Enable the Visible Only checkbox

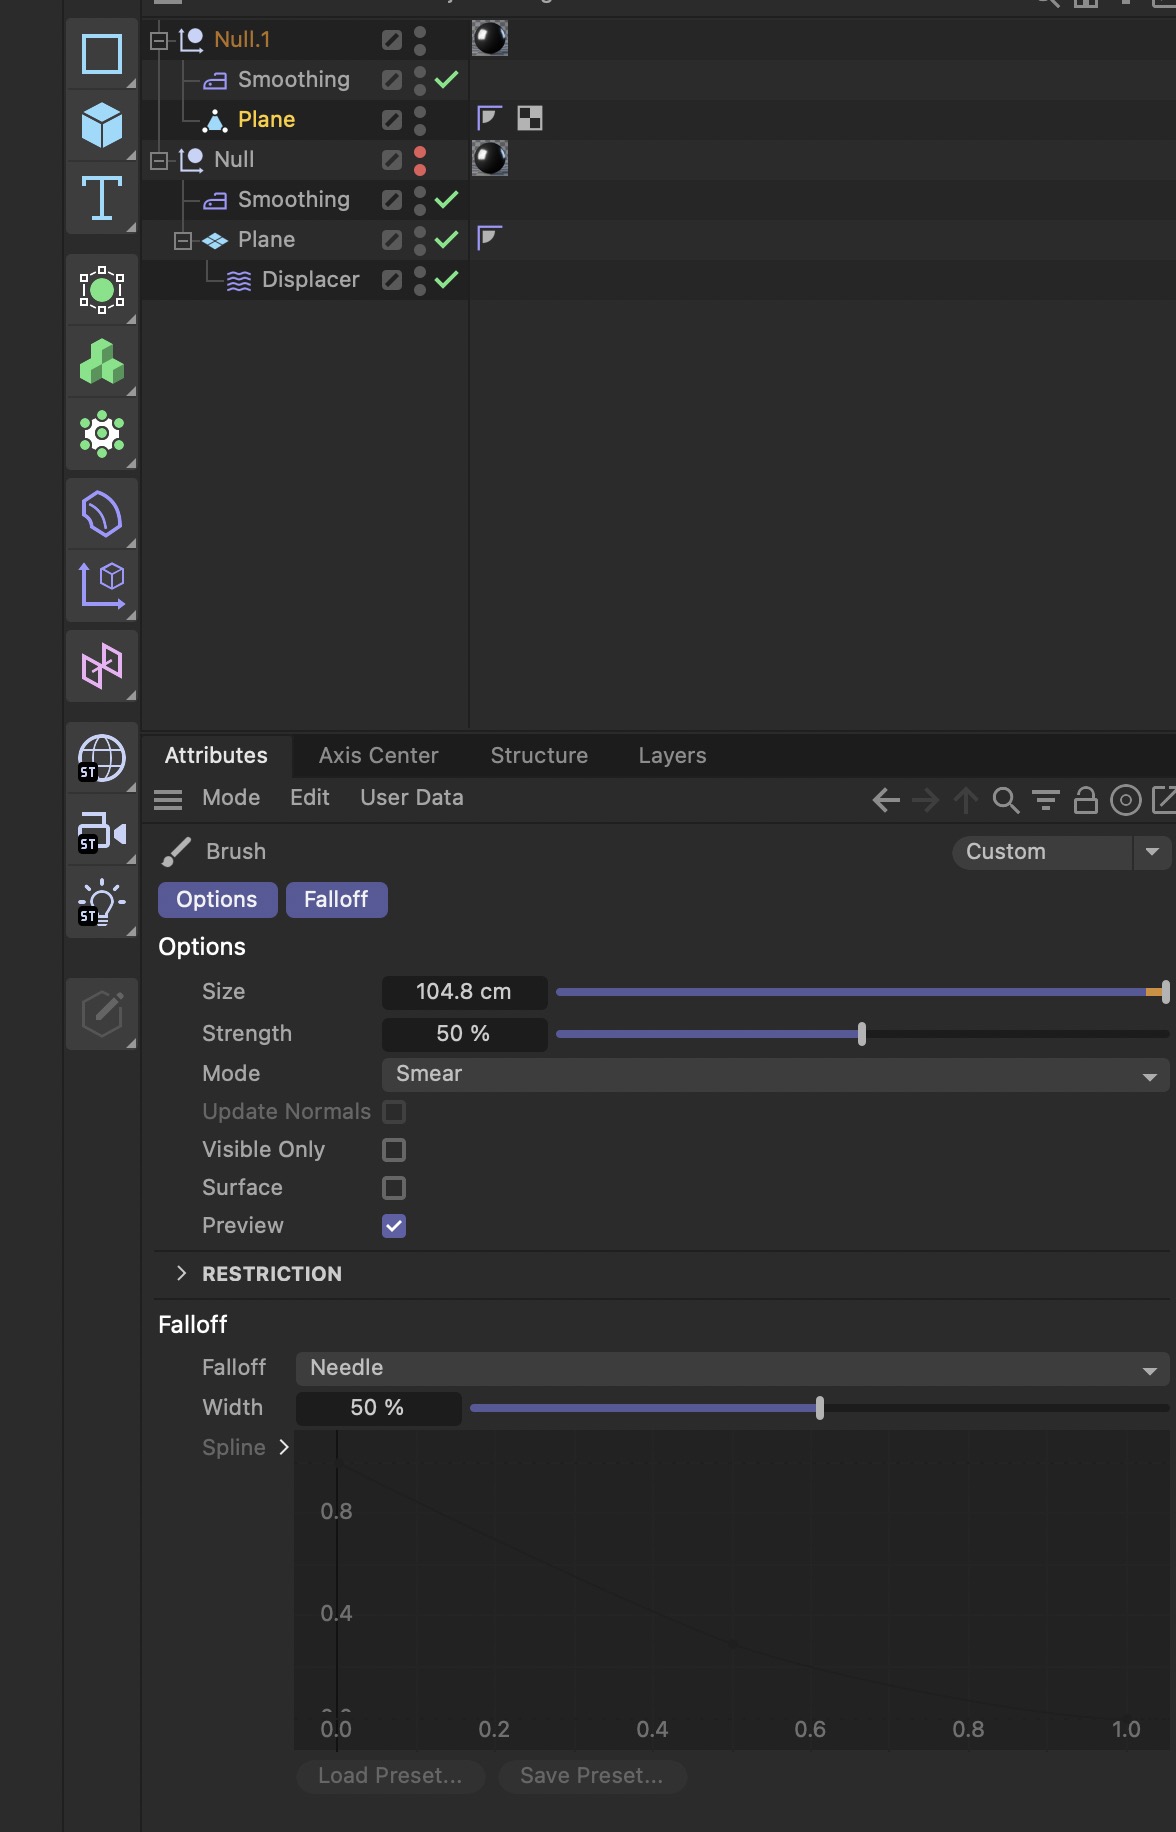tap(394, 1150)
